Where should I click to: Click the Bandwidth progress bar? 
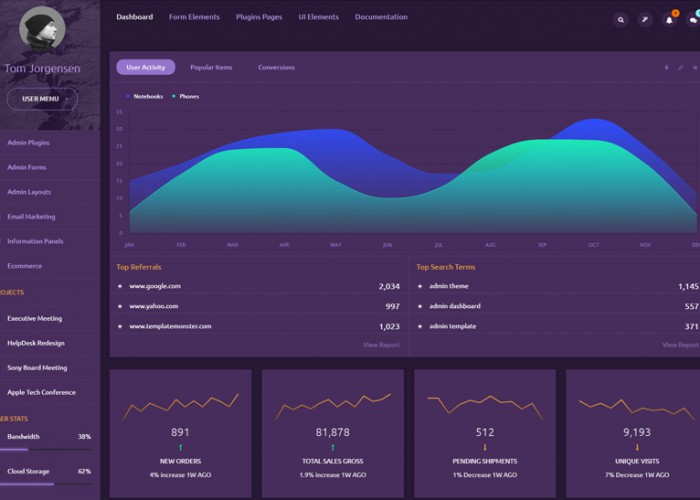click(46, 450)
